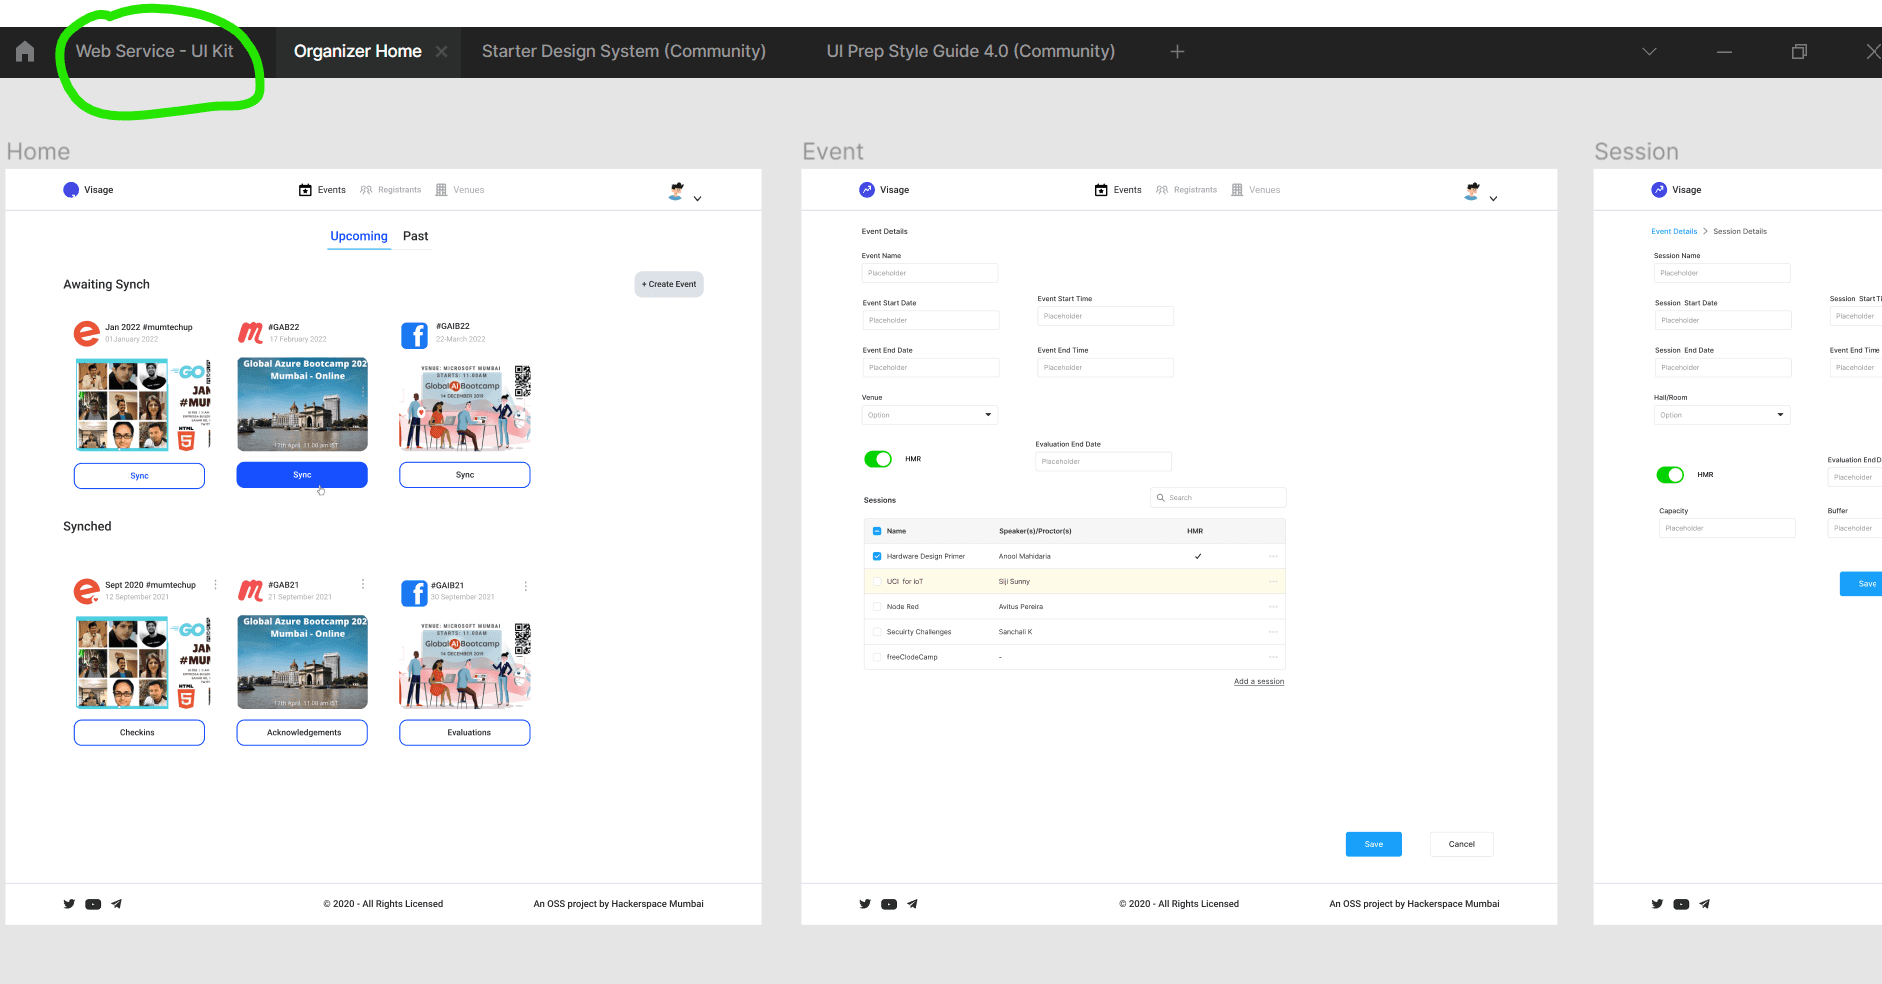Click the Event Name placeholder field
The width and height of the screenshot is (1882, 984).
coord(930,273)
